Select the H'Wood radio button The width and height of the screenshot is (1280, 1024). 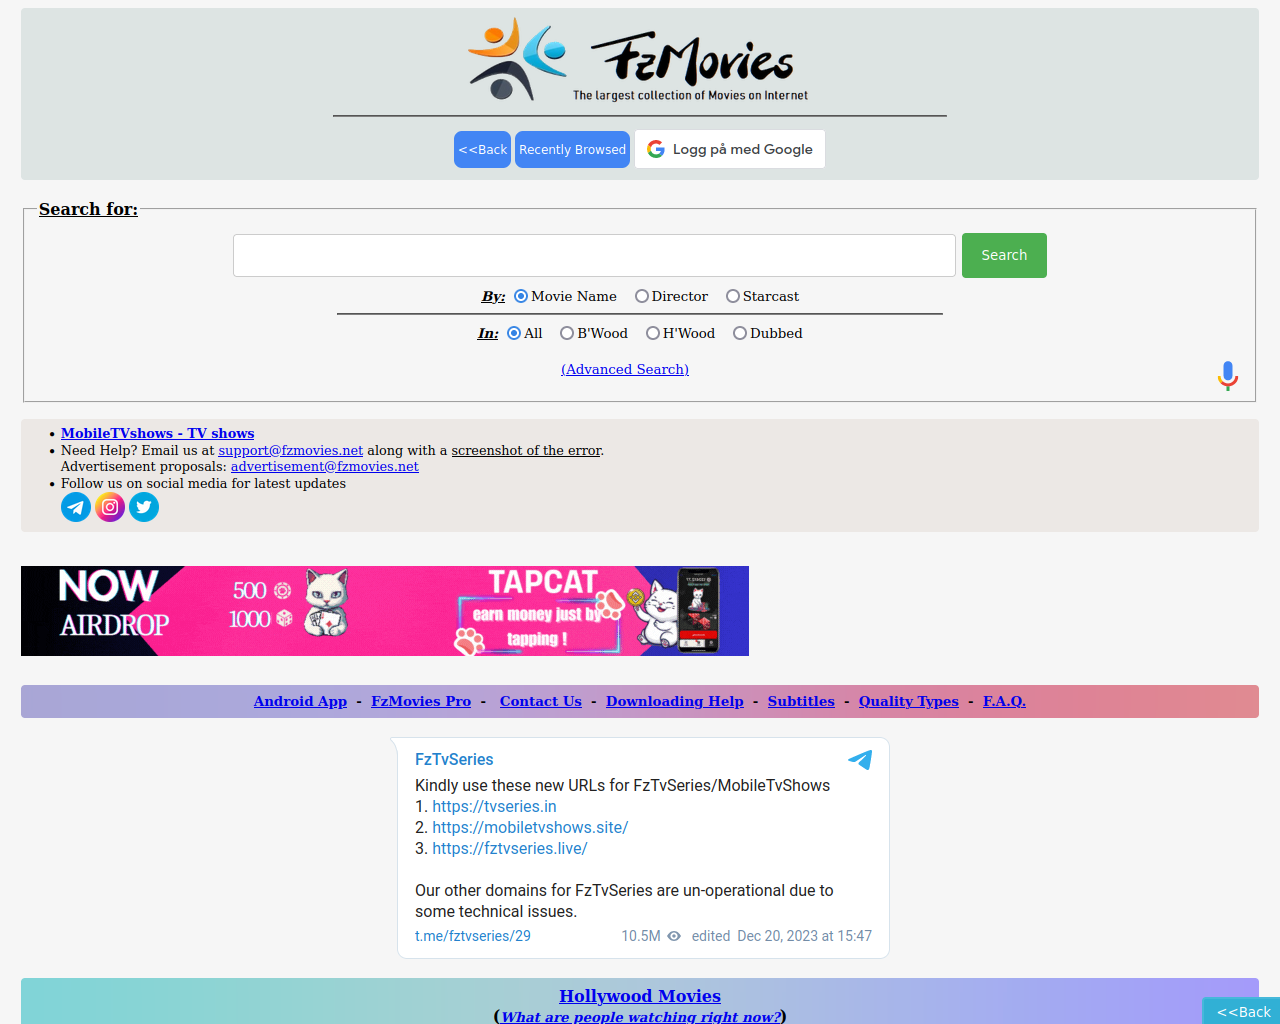[x=653, y=333]
